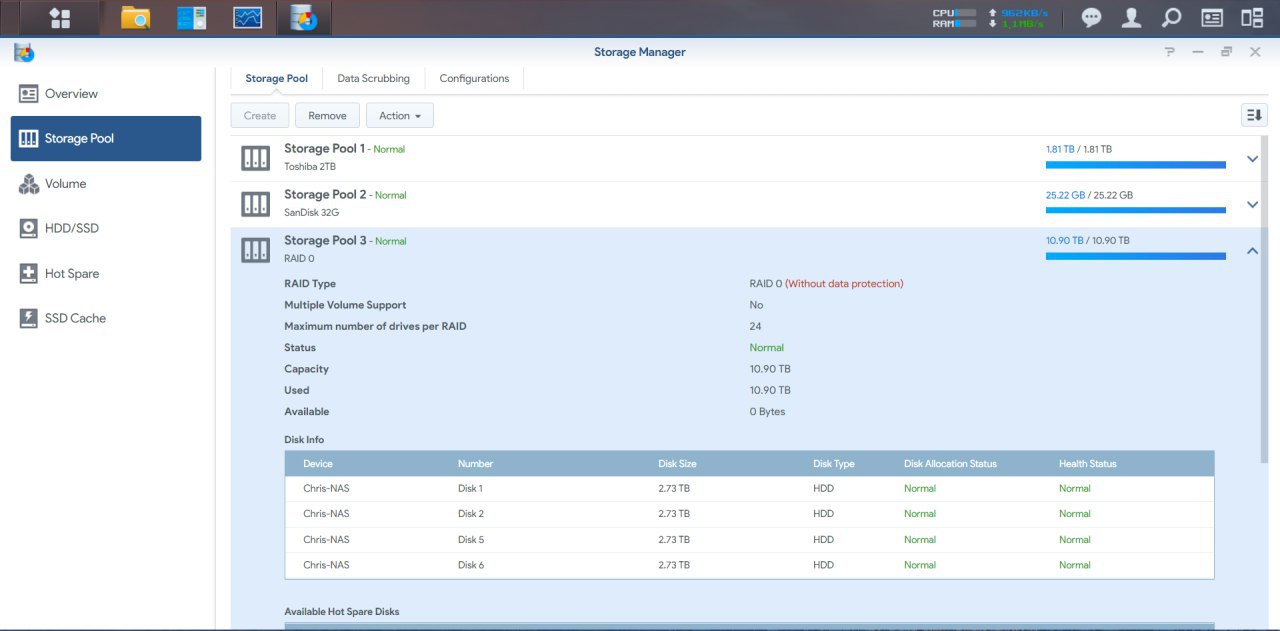Switch to the Configurations tab

[474, 78]
